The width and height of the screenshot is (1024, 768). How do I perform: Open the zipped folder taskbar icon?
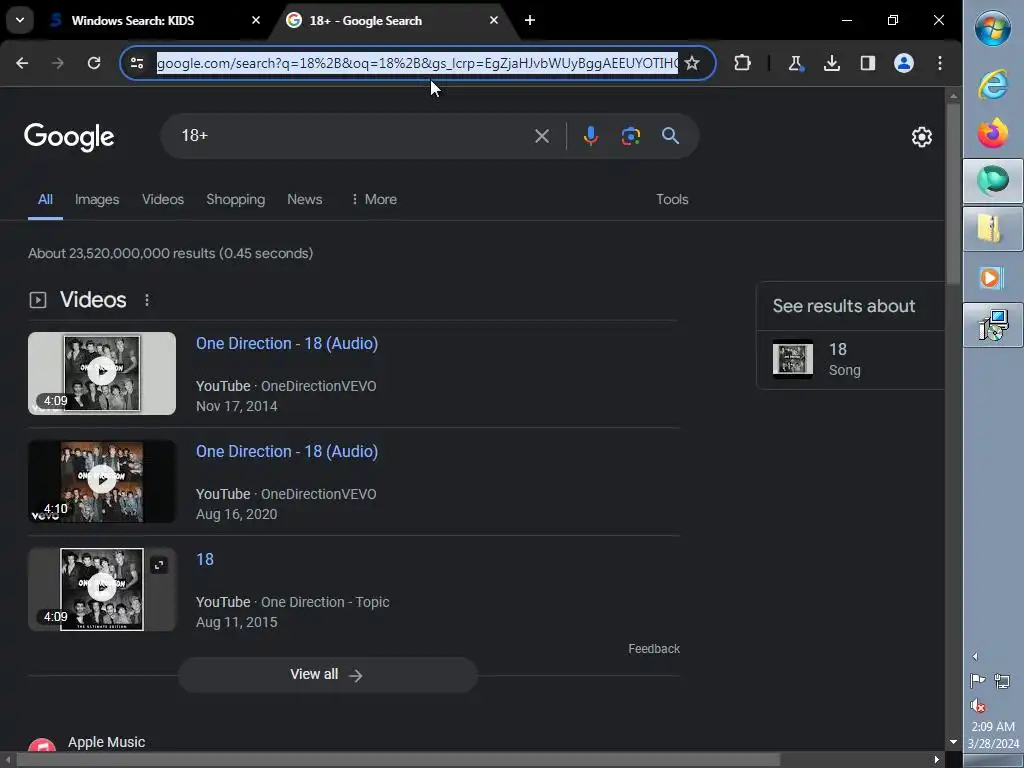point(993,229)
